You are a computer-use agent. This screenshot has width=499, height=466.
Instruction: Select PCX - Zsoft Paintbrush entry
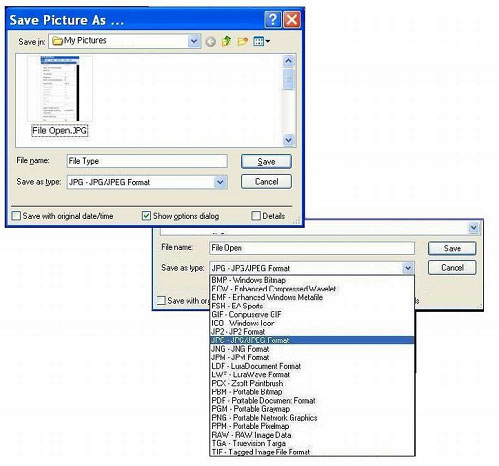[312, 383]
